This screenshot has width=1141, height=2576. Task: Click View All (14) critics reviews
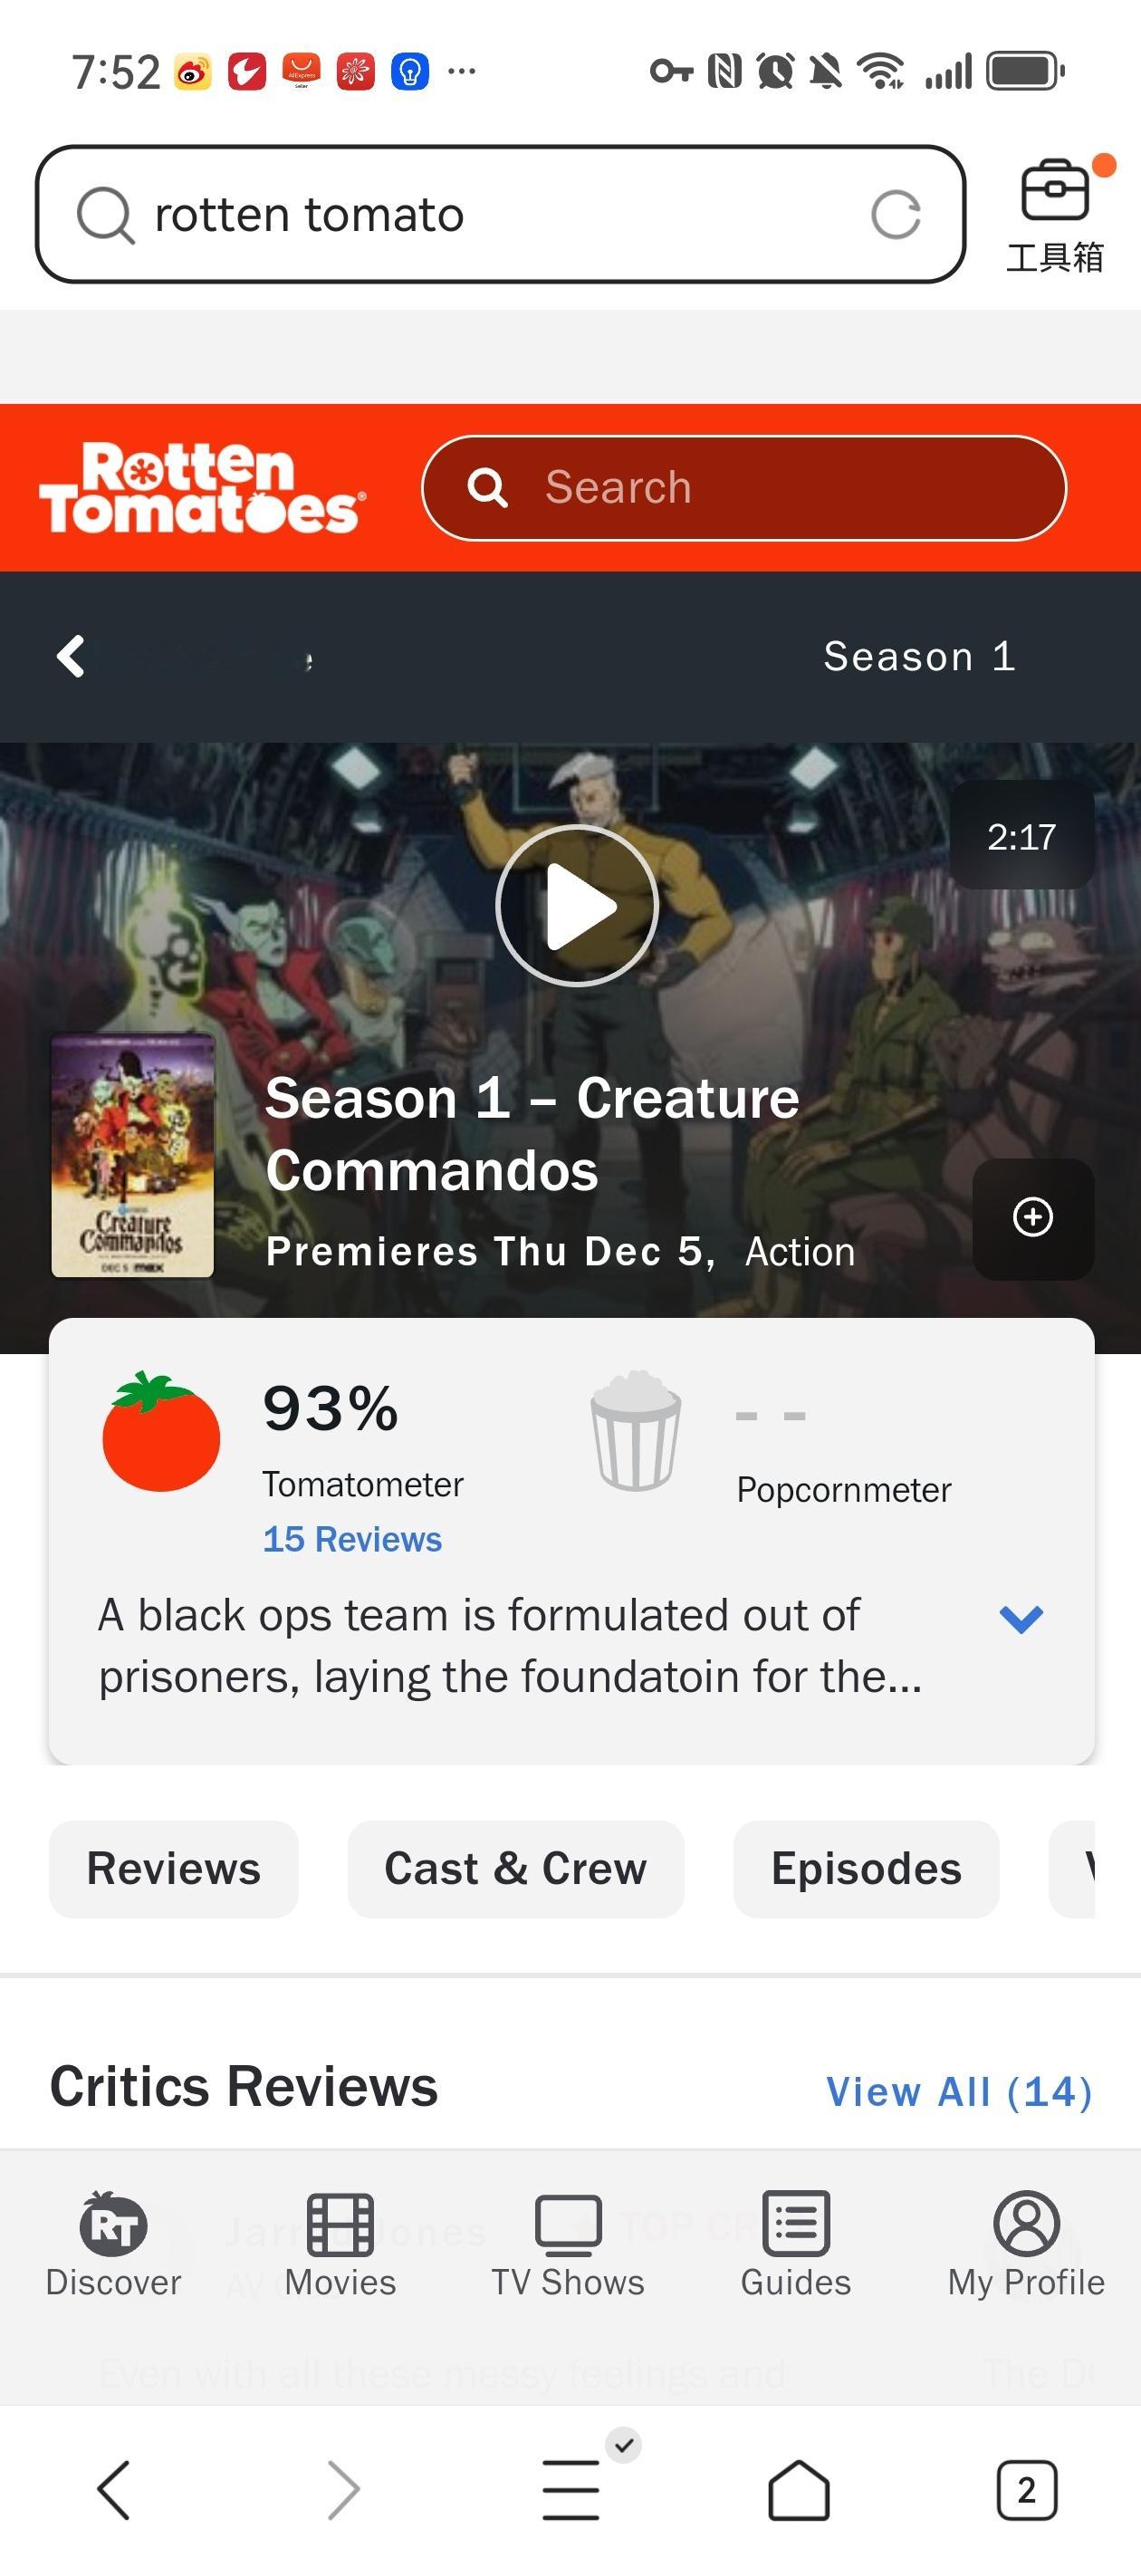(x=959, y=2091)
